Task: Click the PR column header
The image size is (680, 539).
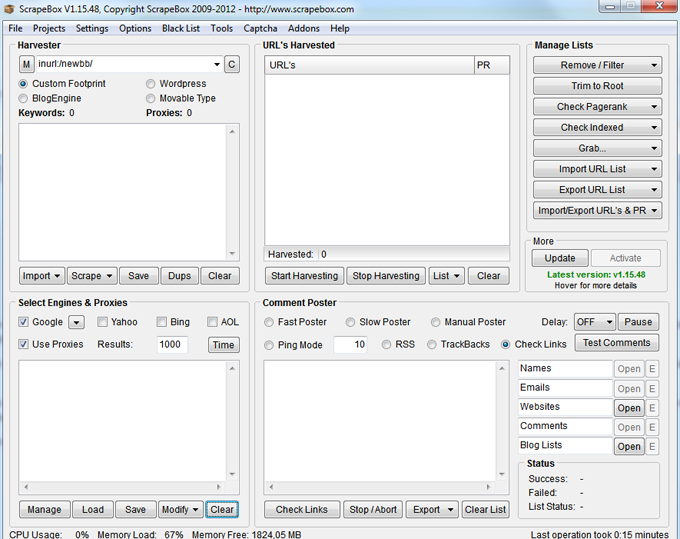Action: coord(491,65)
